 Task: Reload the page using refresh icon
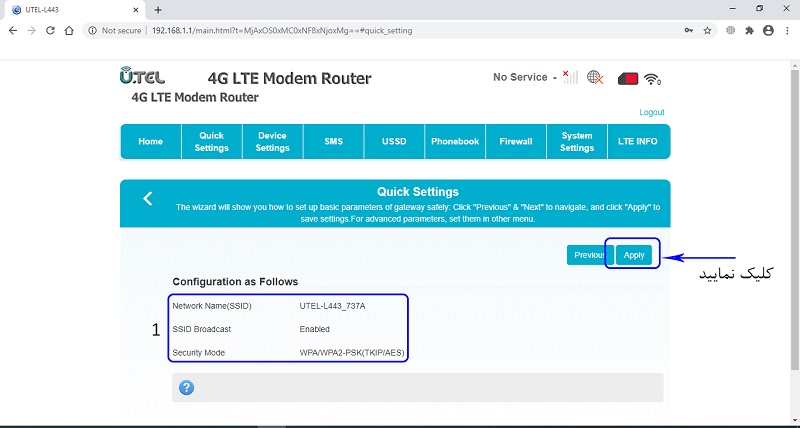point(50,31)
